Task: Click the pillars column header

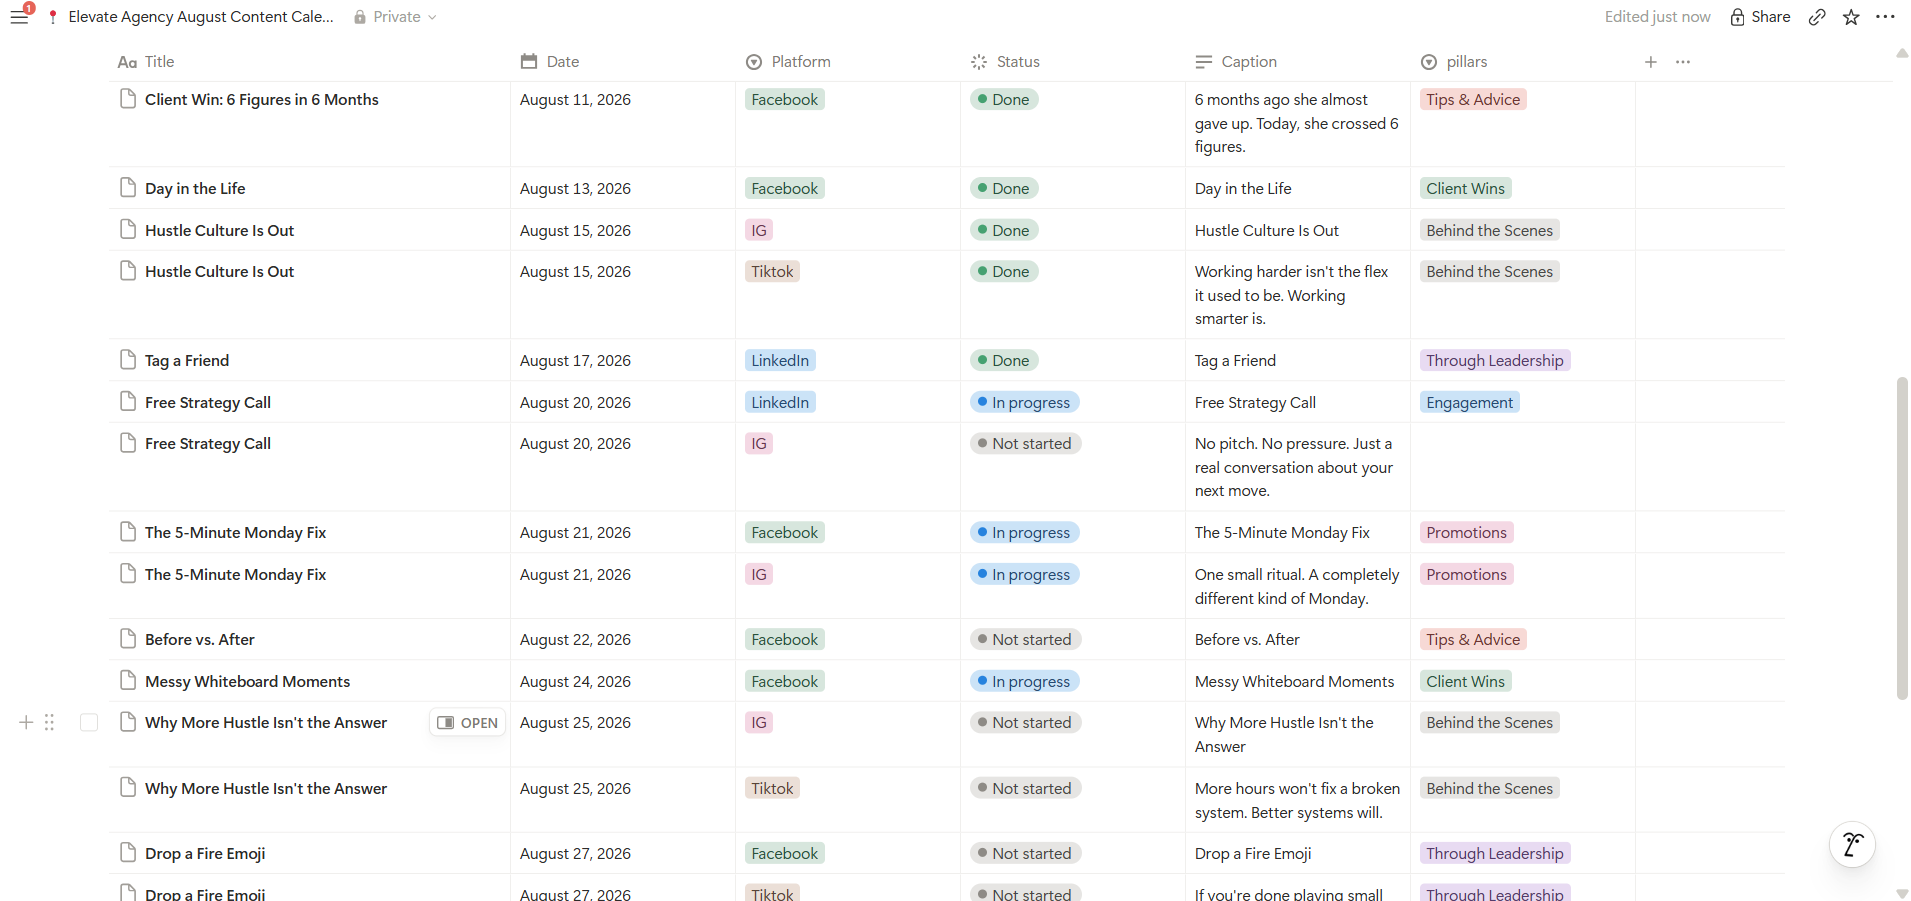Action: click(x=1455, y=62)
